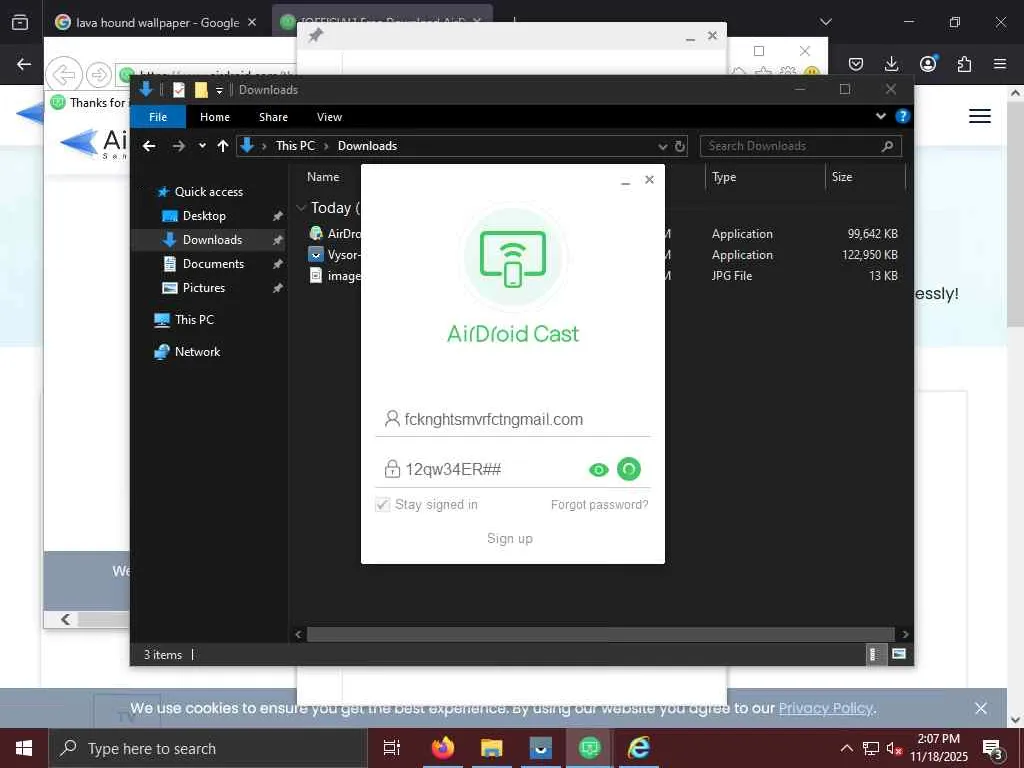Minimize the AirDroid Cast login window

pos(625,181)
